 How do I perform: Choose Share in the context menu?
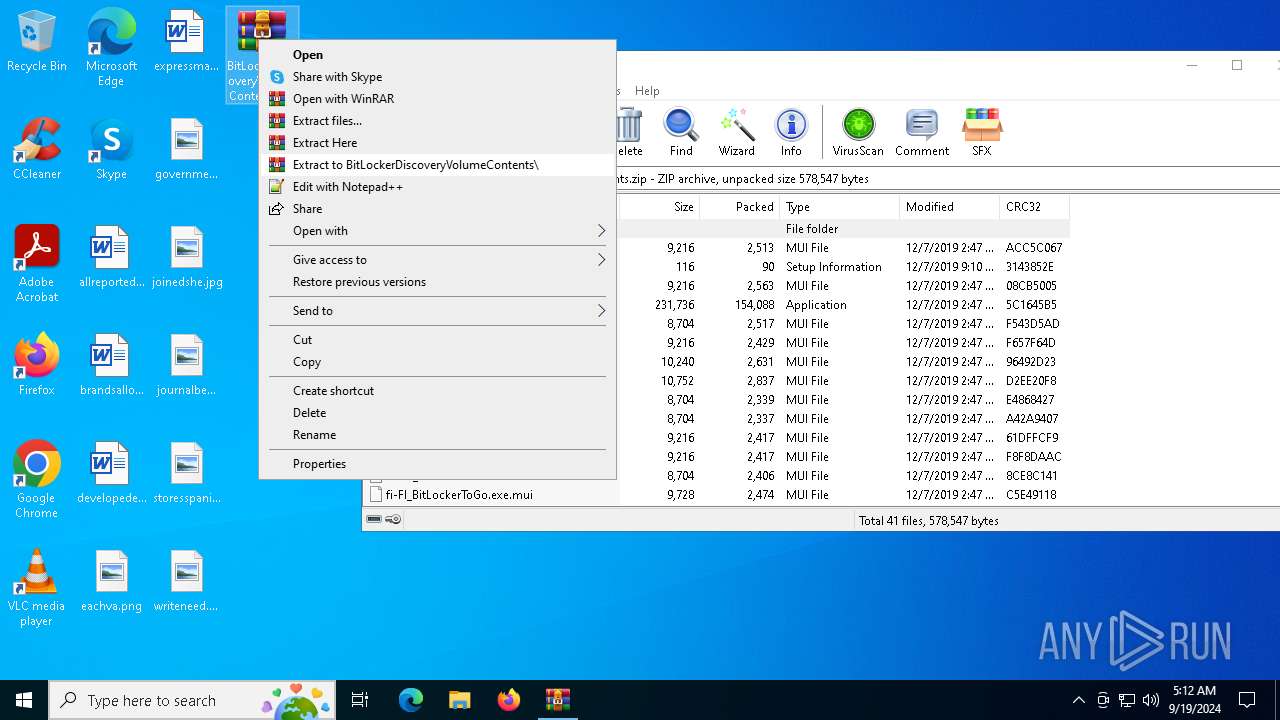437,209
